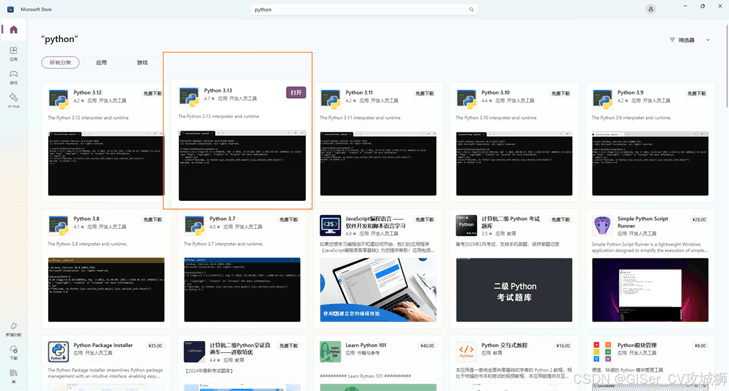Open the Python 3.11 terminal screenshot
Screen dimensions: 729x391
click(x=378, y=163)
